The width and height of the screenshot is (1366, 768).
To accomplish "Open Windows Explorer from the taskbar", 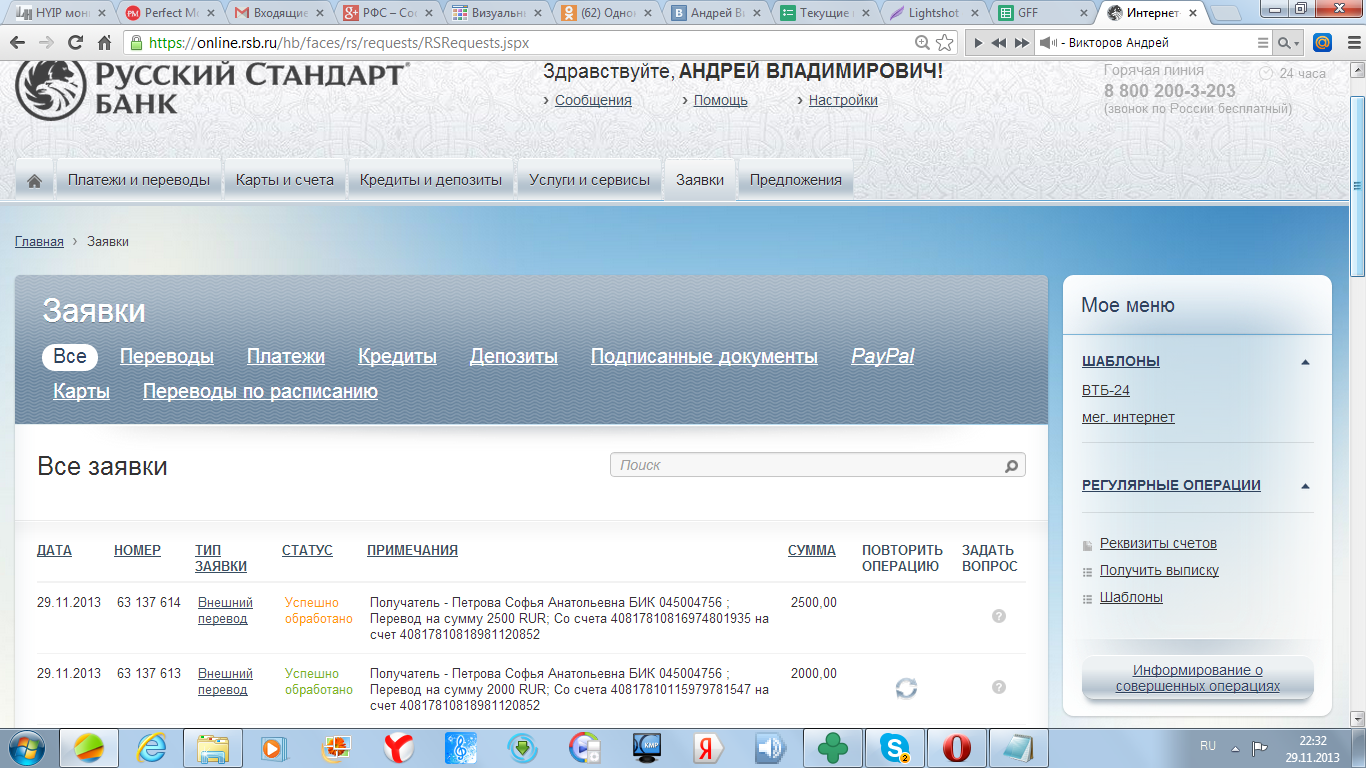I will coord(214,748).
